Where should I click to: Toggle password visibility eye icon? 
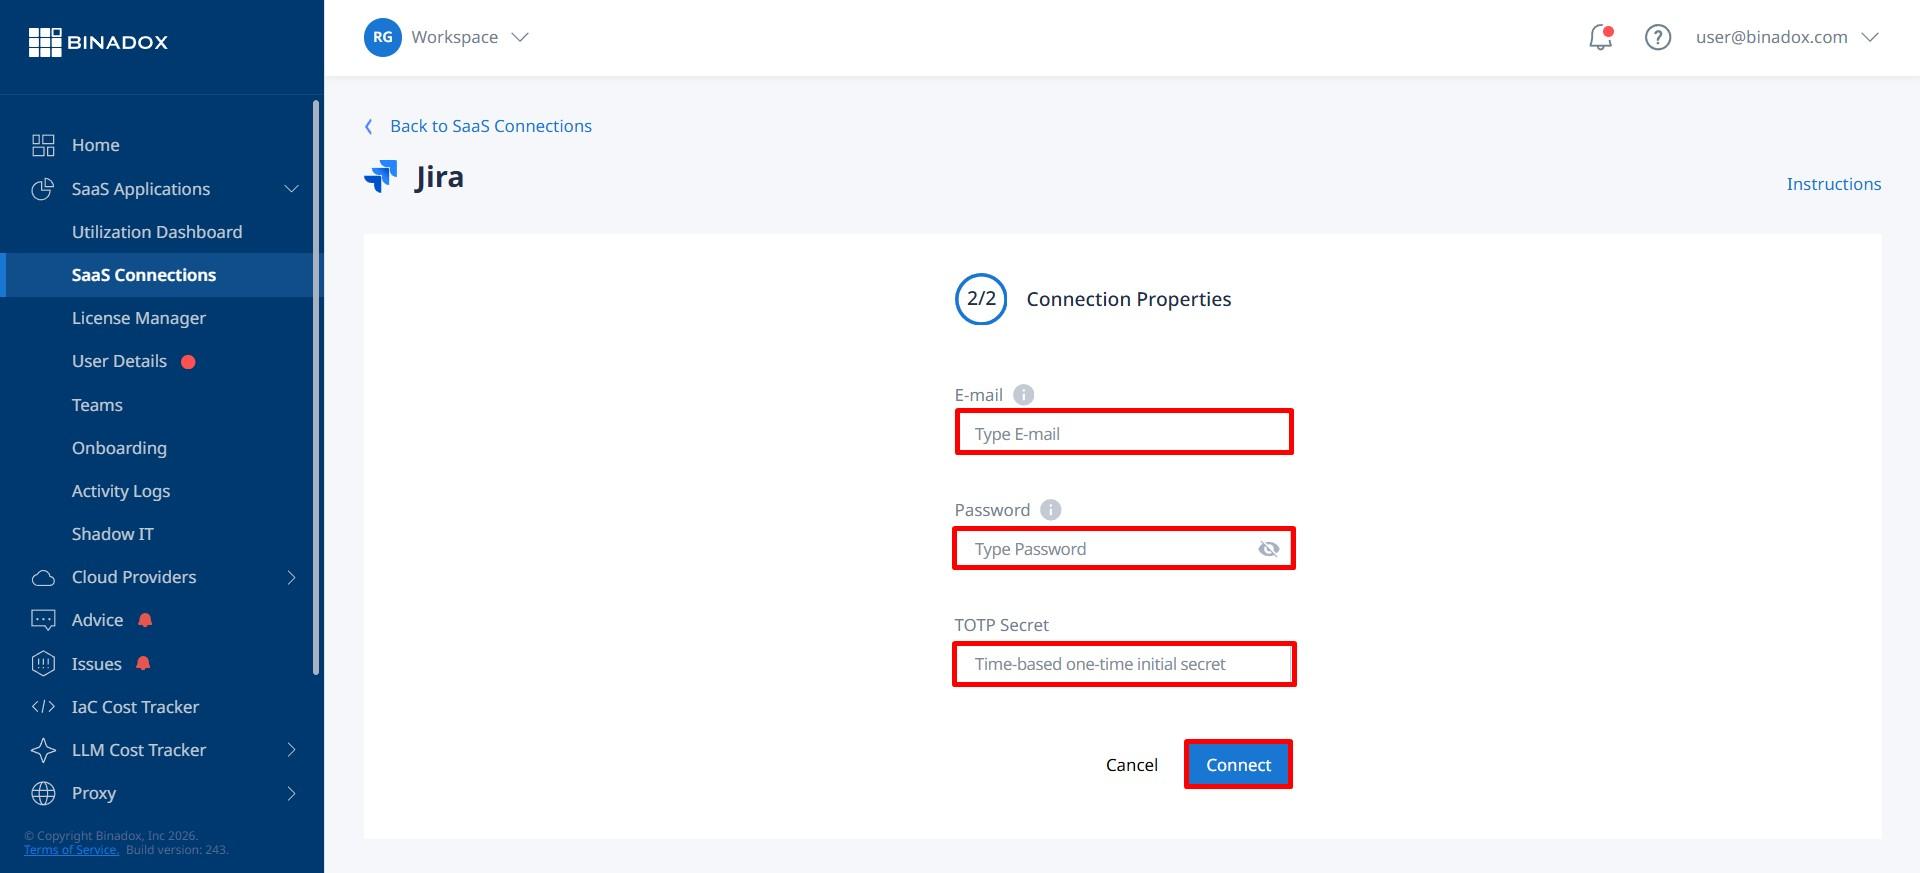click(1268, 549)
